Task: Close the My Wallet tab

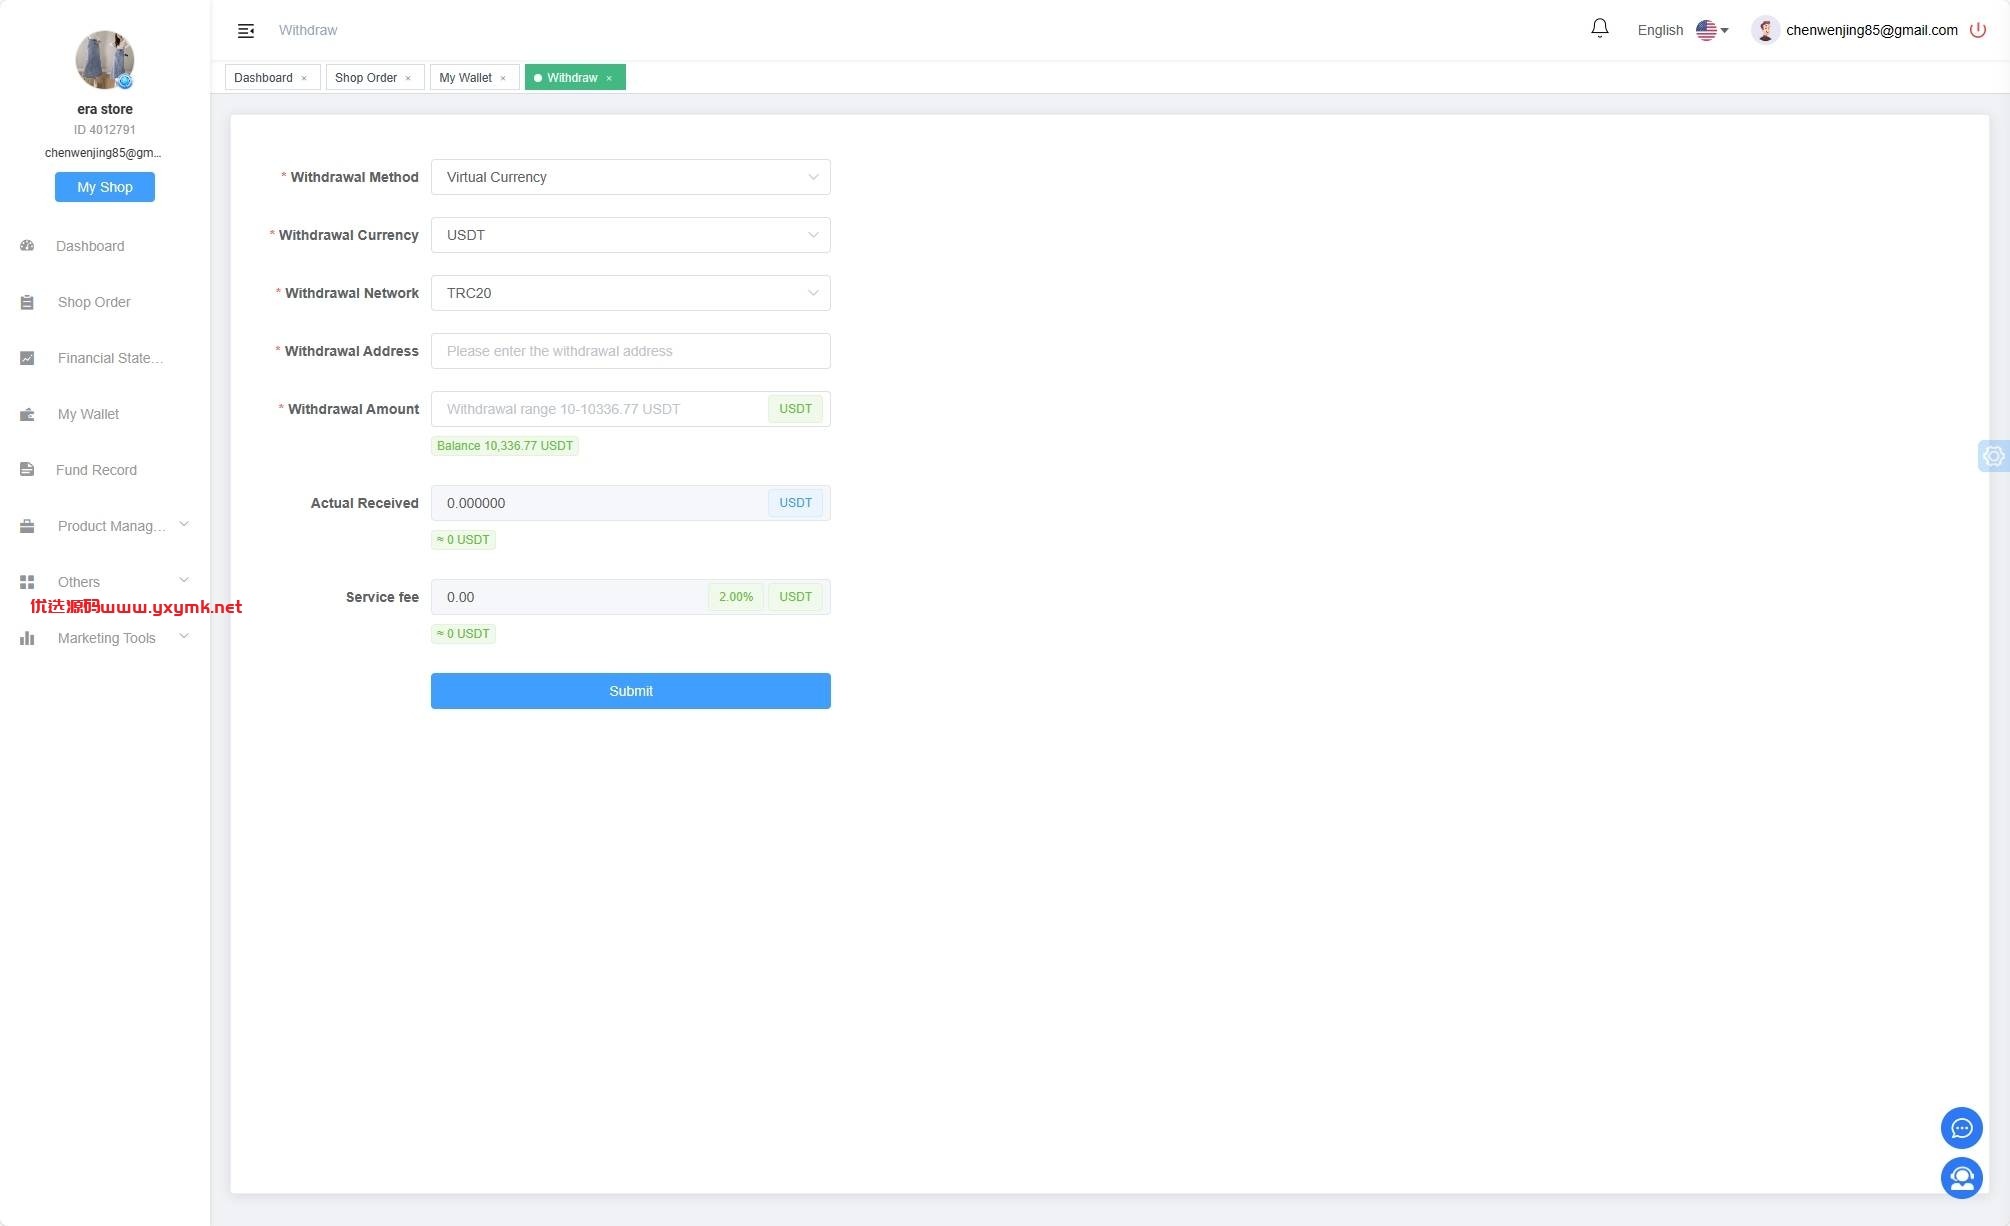Action: coord(503,78)
